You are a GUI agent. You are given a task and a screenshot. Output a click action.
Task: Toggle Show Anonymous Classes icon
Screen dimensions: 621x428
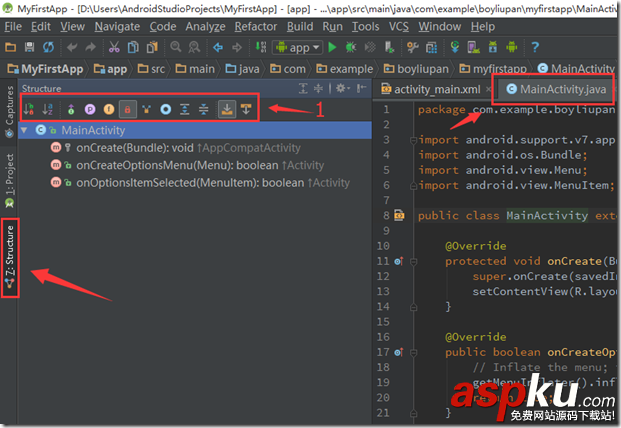click(147, 109)
